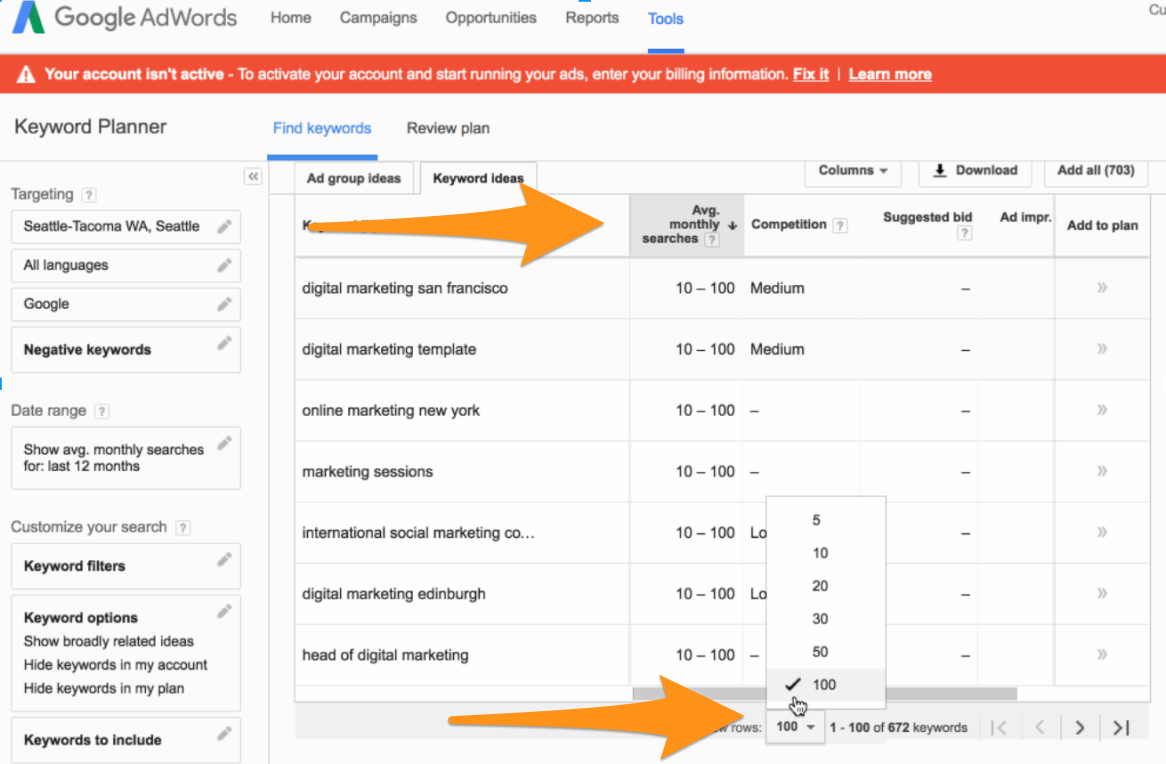Click 'online marketing new york' keyword
Screen dimensions: 1166x764
[390, 410]
